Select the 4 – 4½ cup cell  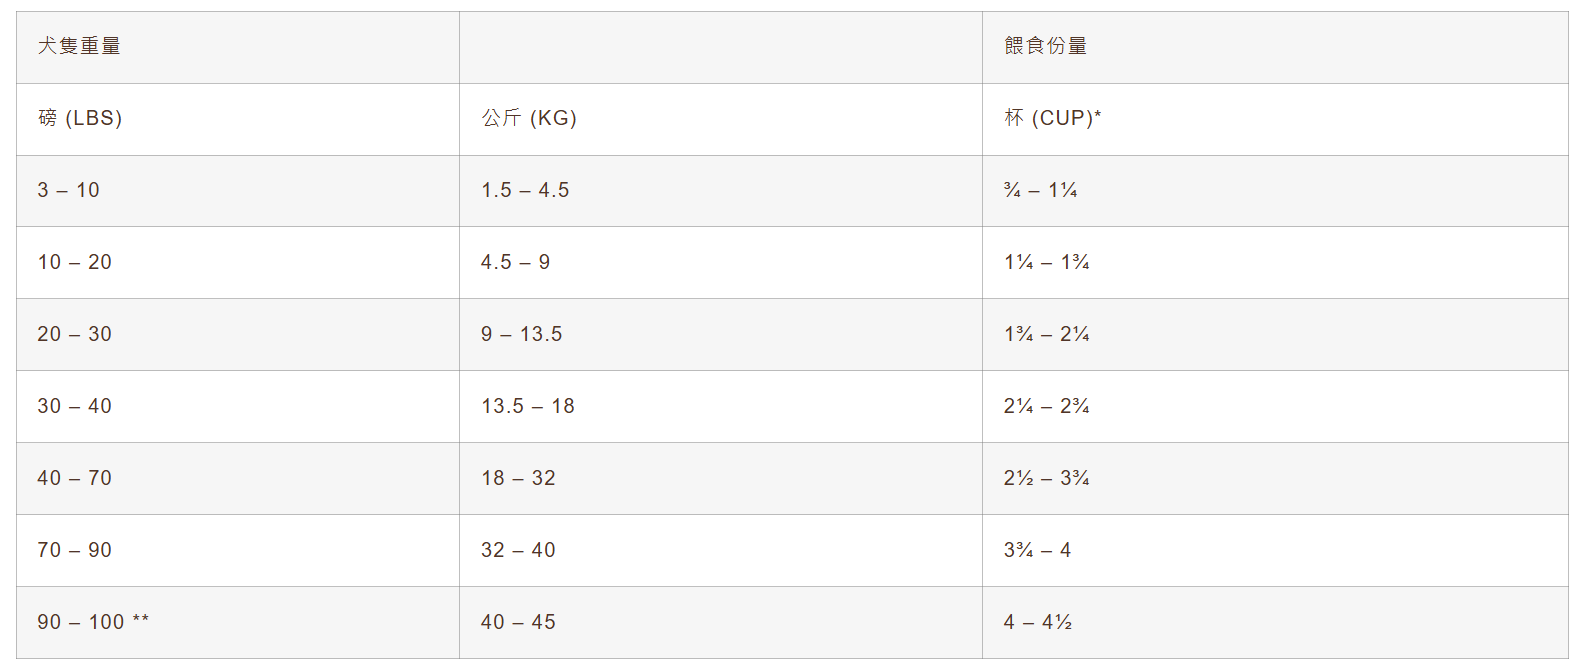(1037, 622)
